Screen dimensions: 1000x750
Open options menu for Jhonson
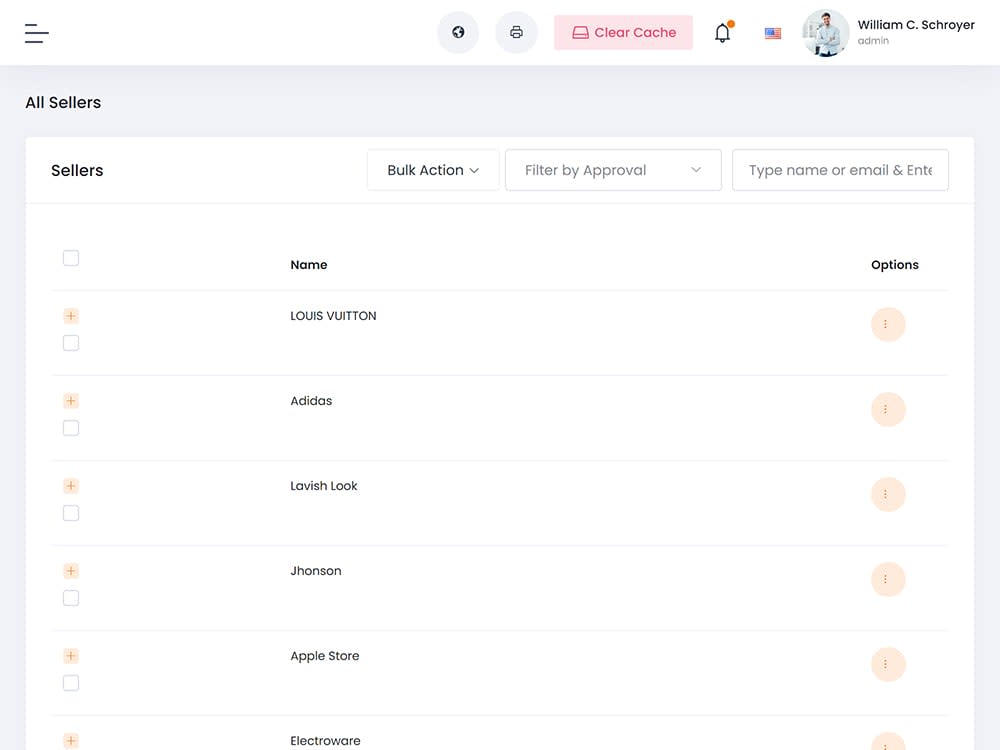[888, 579]
